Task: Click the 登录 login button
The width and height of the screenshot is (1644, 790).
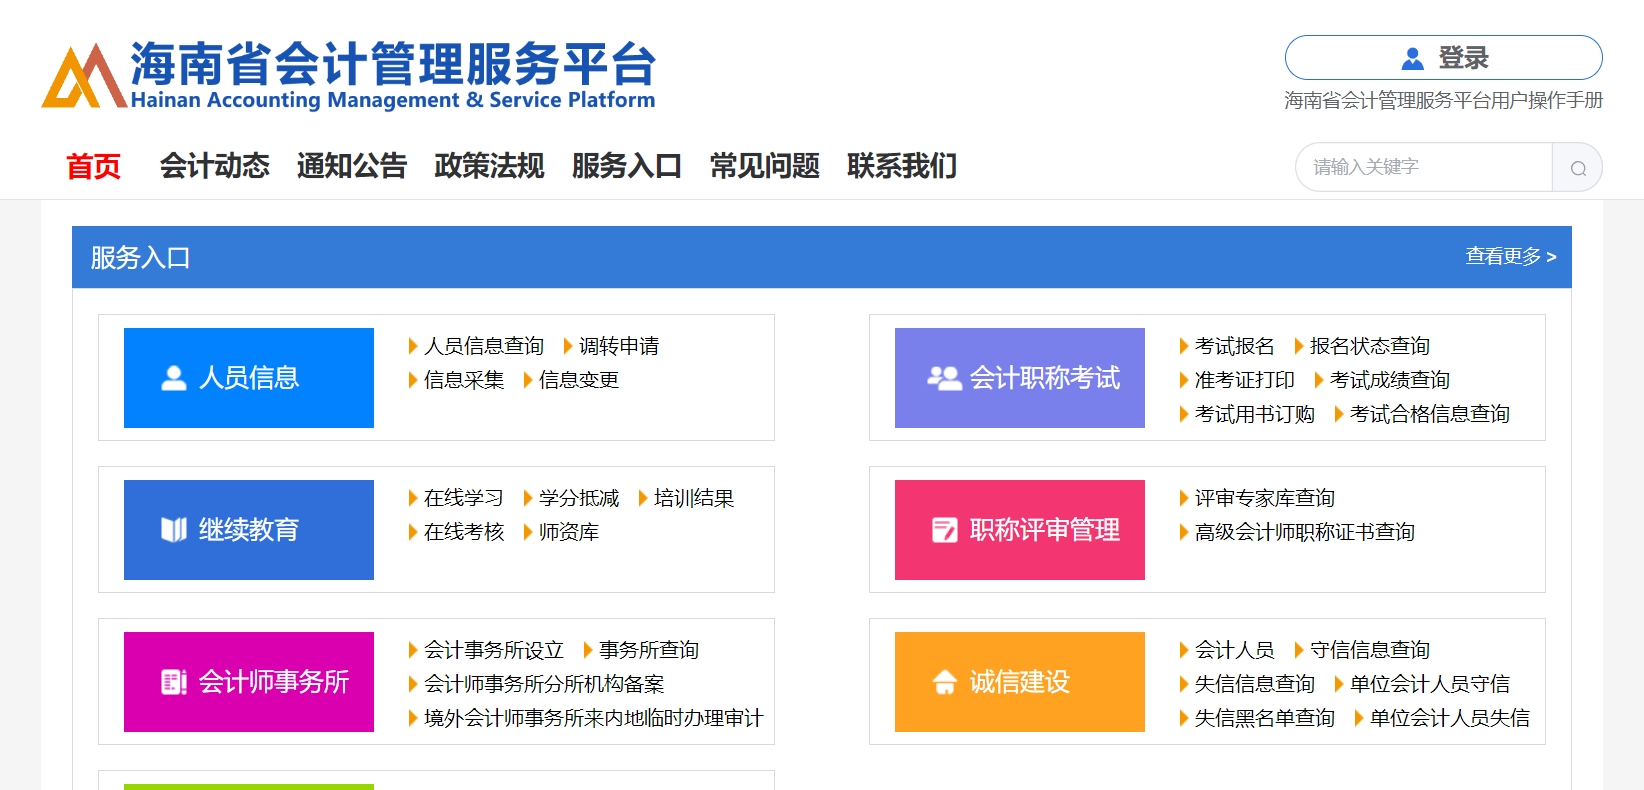Action: (x=1443, y=58)
